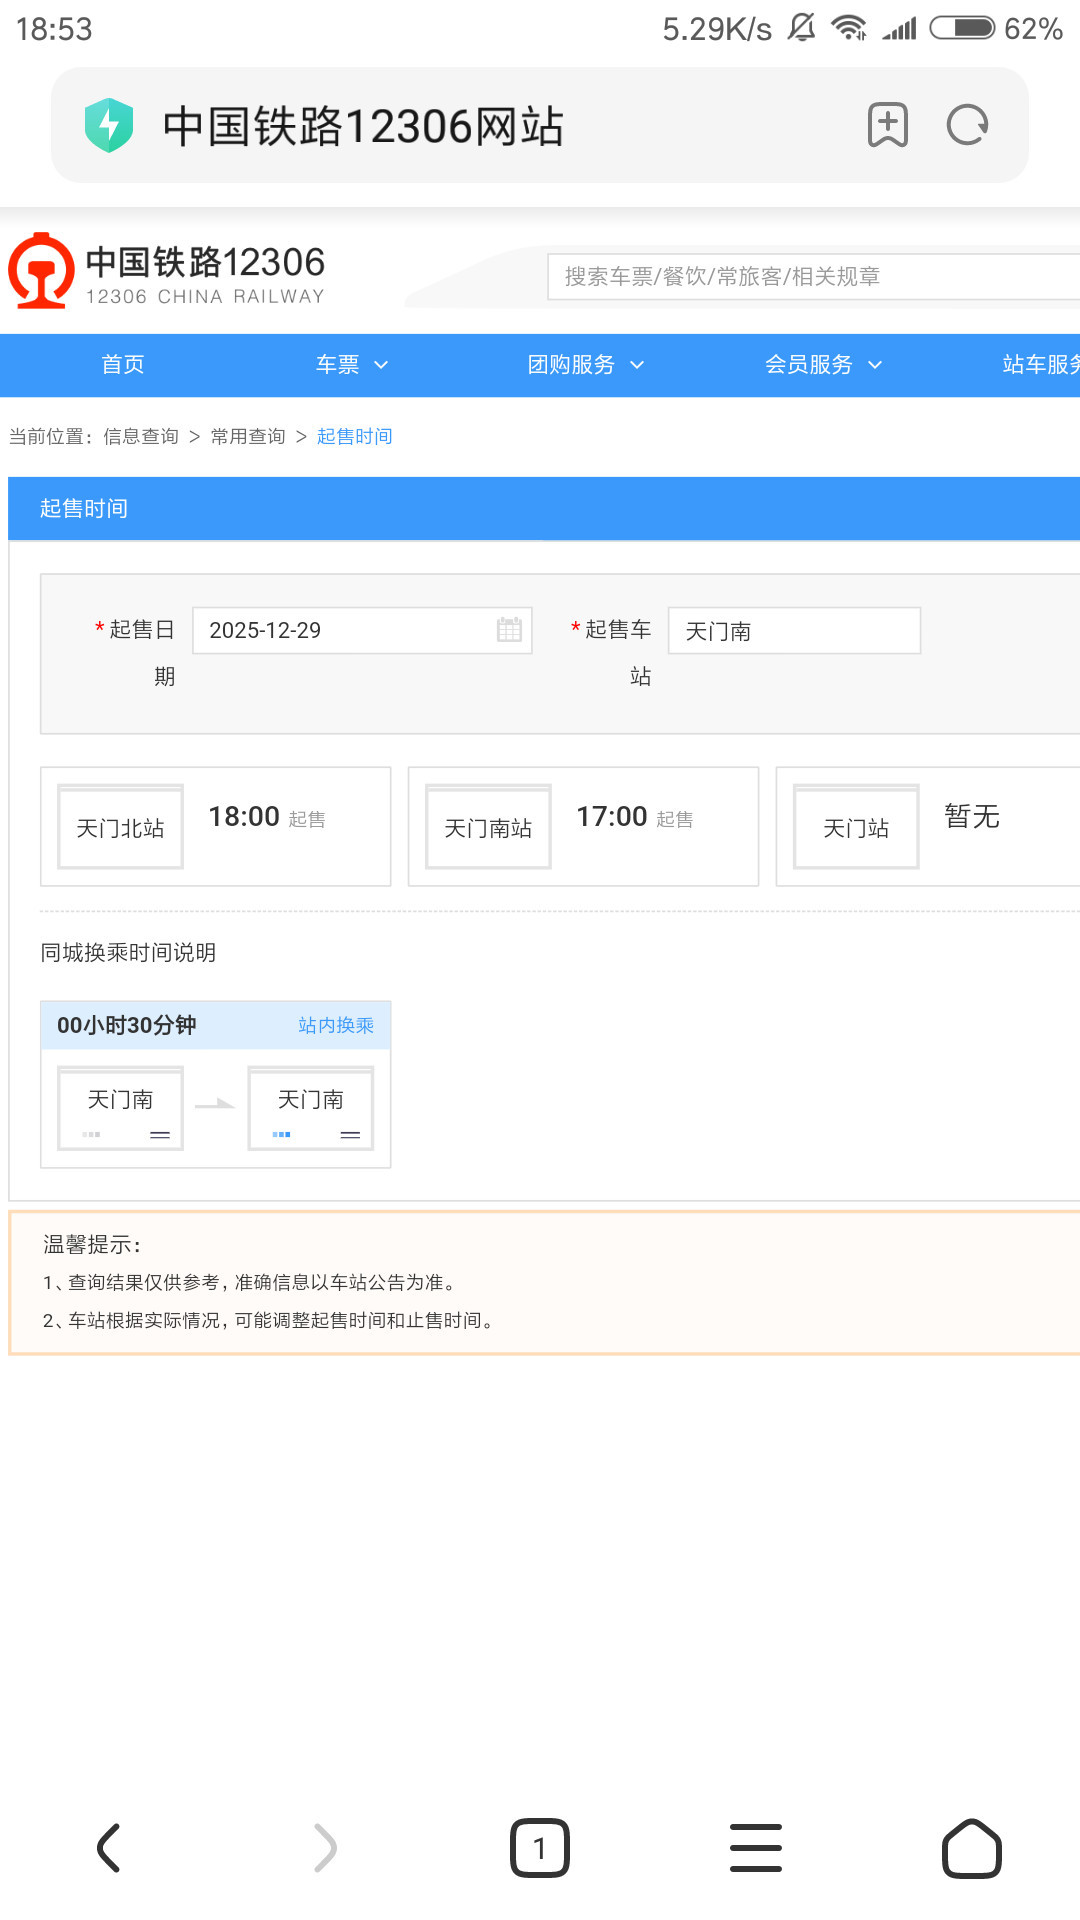This screenshot has width=1080, height=1920.
Task: Bookmark this page with the add-bookmark icon
Action: pos(887,126)
